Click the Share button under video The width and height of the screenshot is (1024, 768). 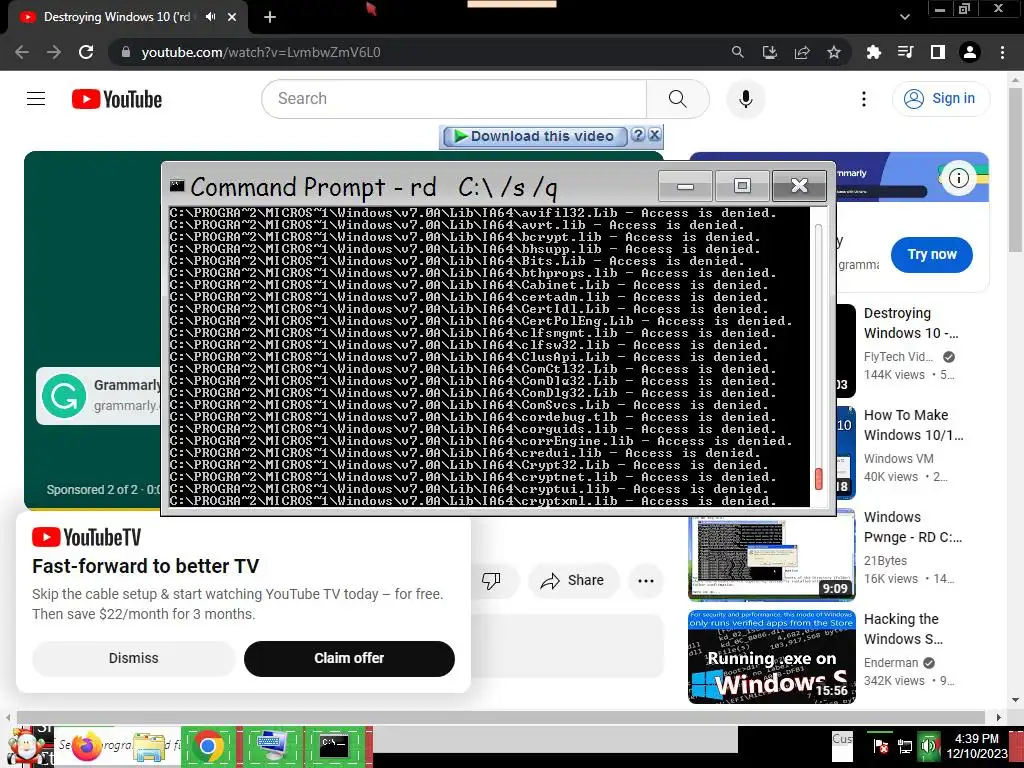click(x=573, y=580)
